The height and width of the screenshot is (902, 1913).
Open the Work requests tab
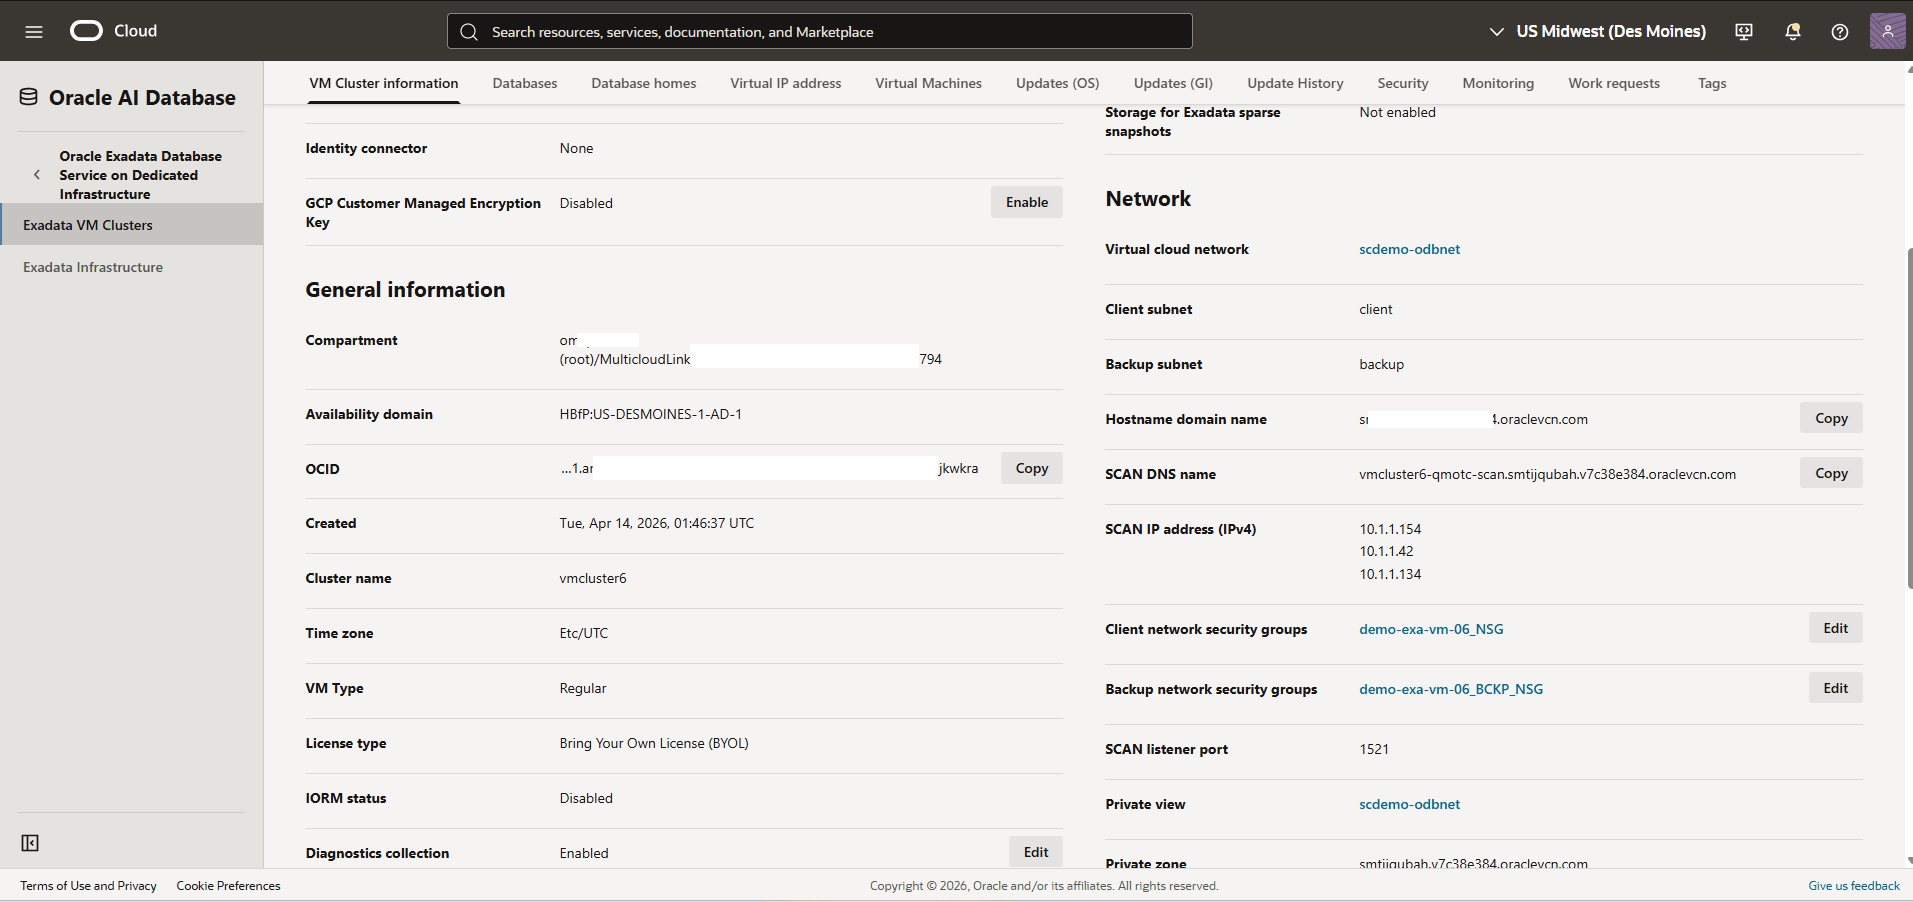click(x=1614, y=83)
